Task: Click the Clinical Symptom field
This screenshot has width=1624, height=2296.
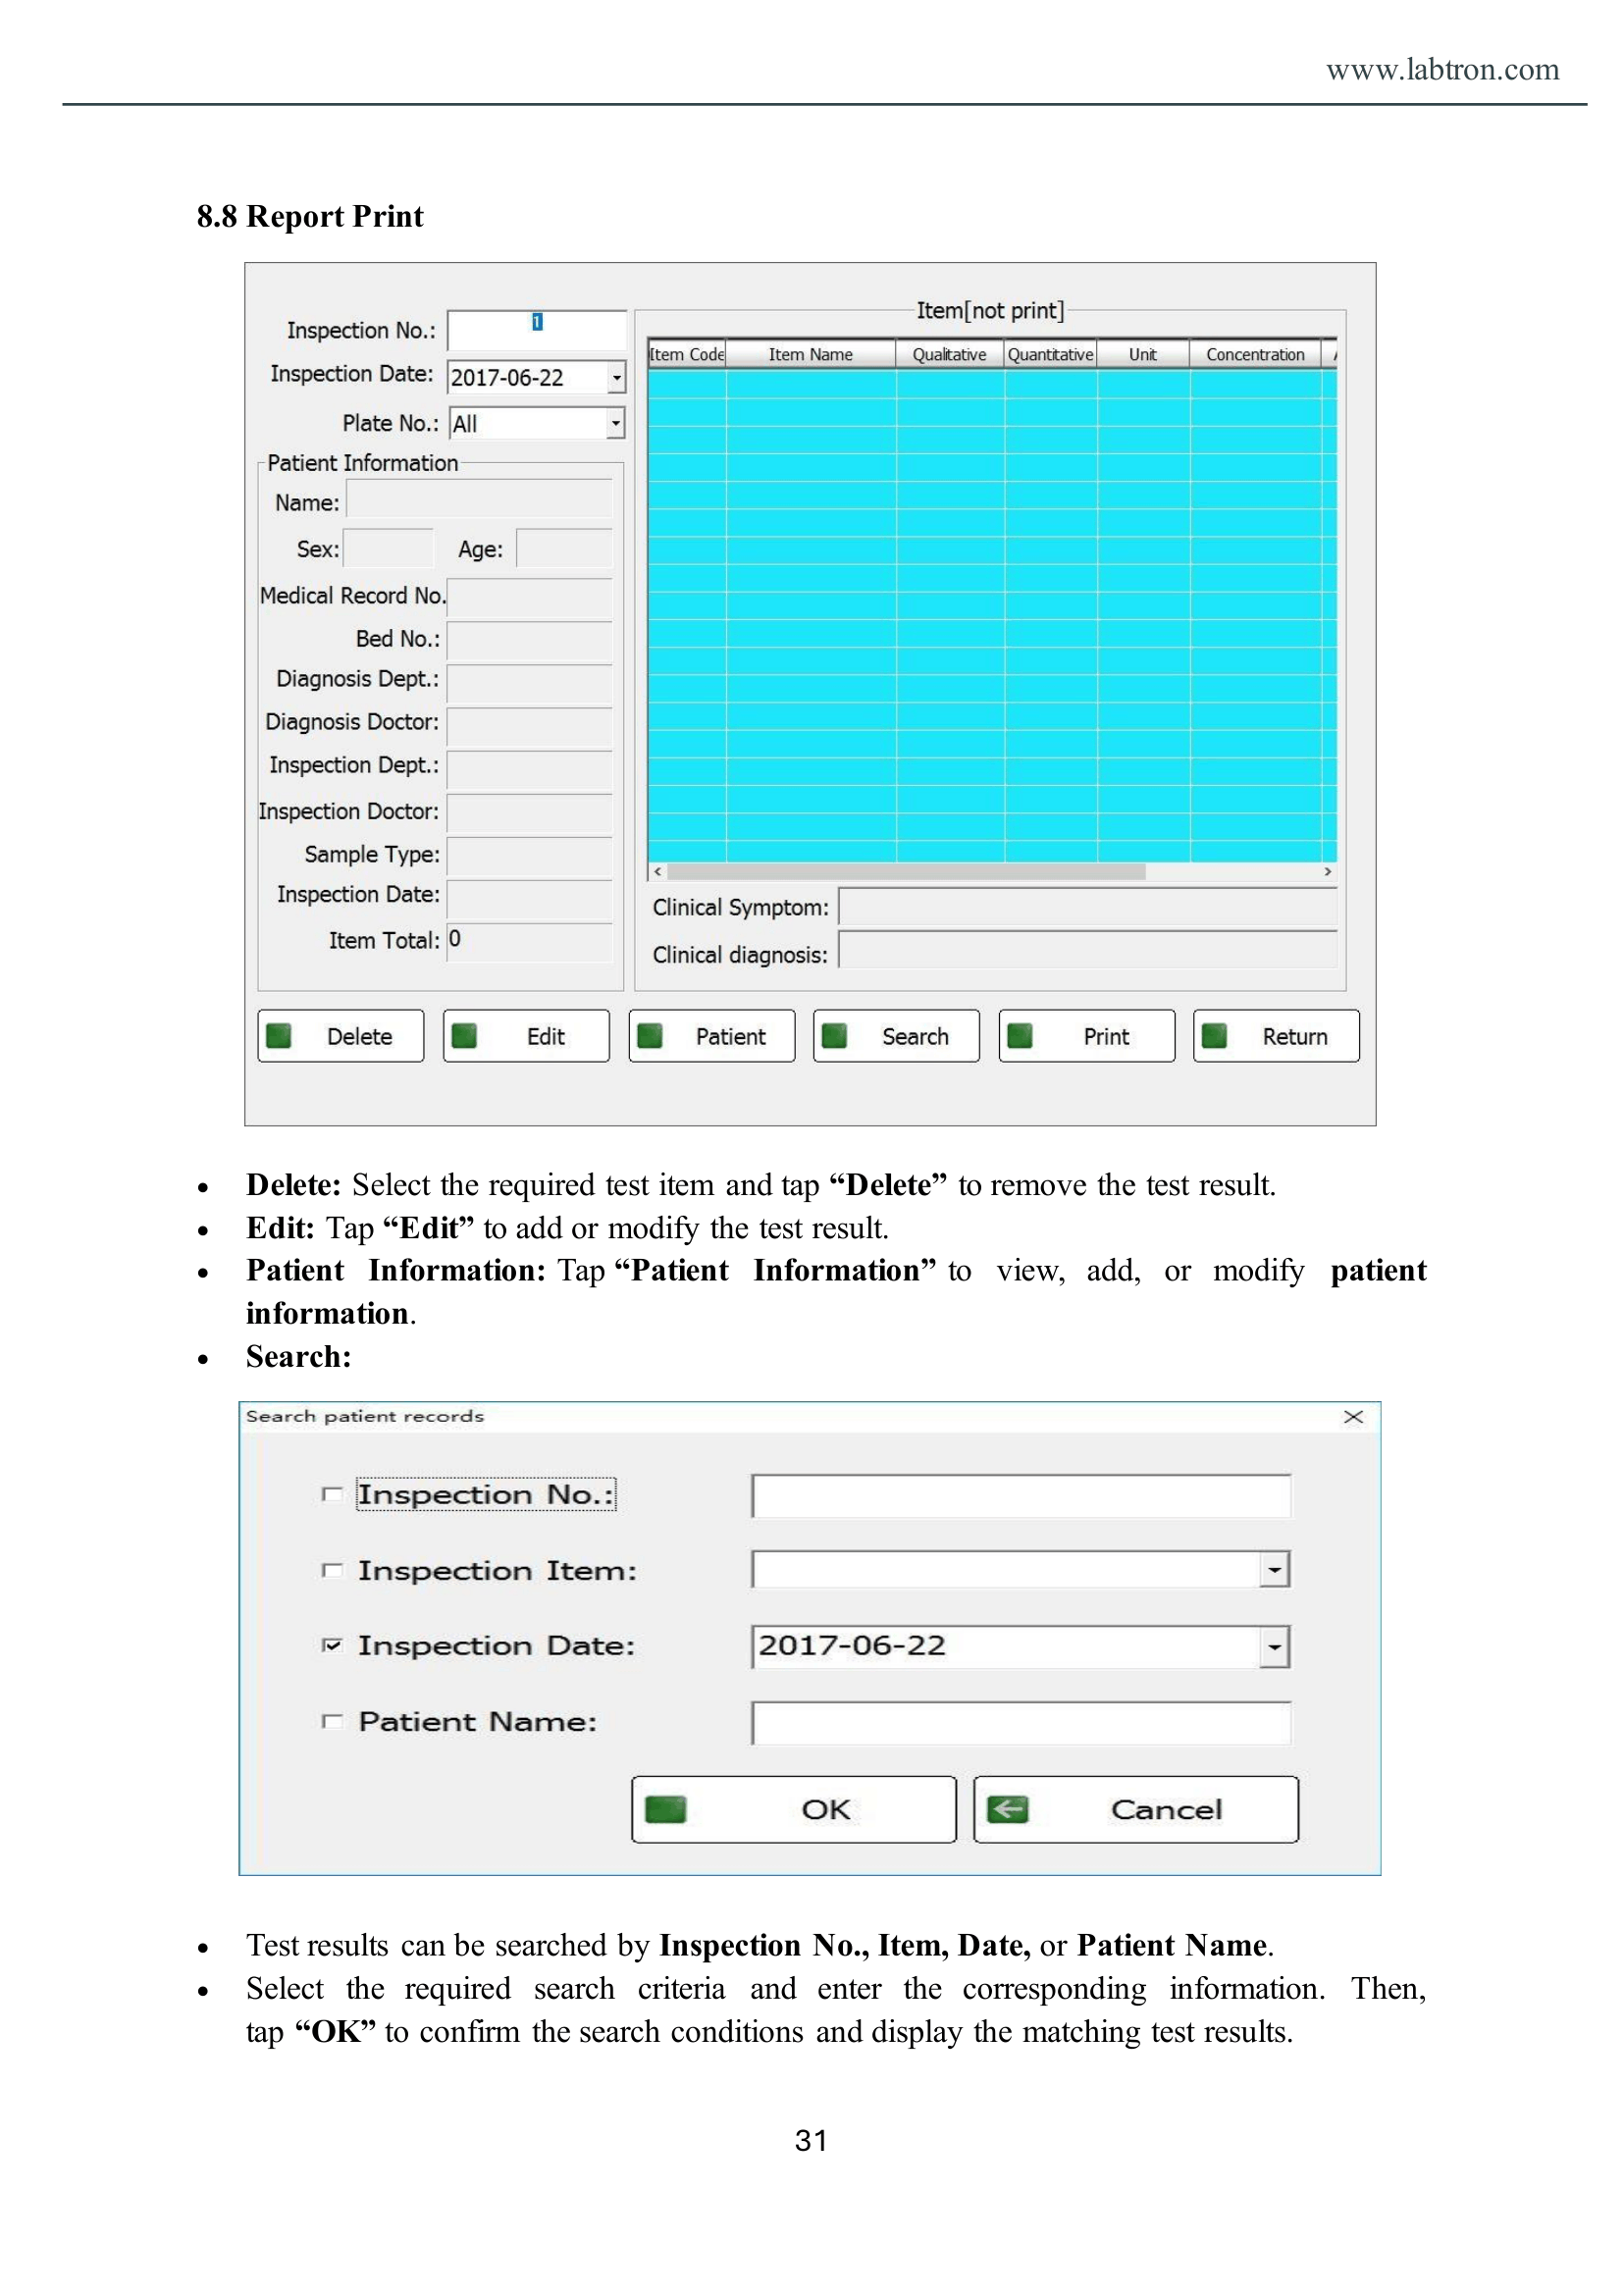Action: (x=1088, y=907)
